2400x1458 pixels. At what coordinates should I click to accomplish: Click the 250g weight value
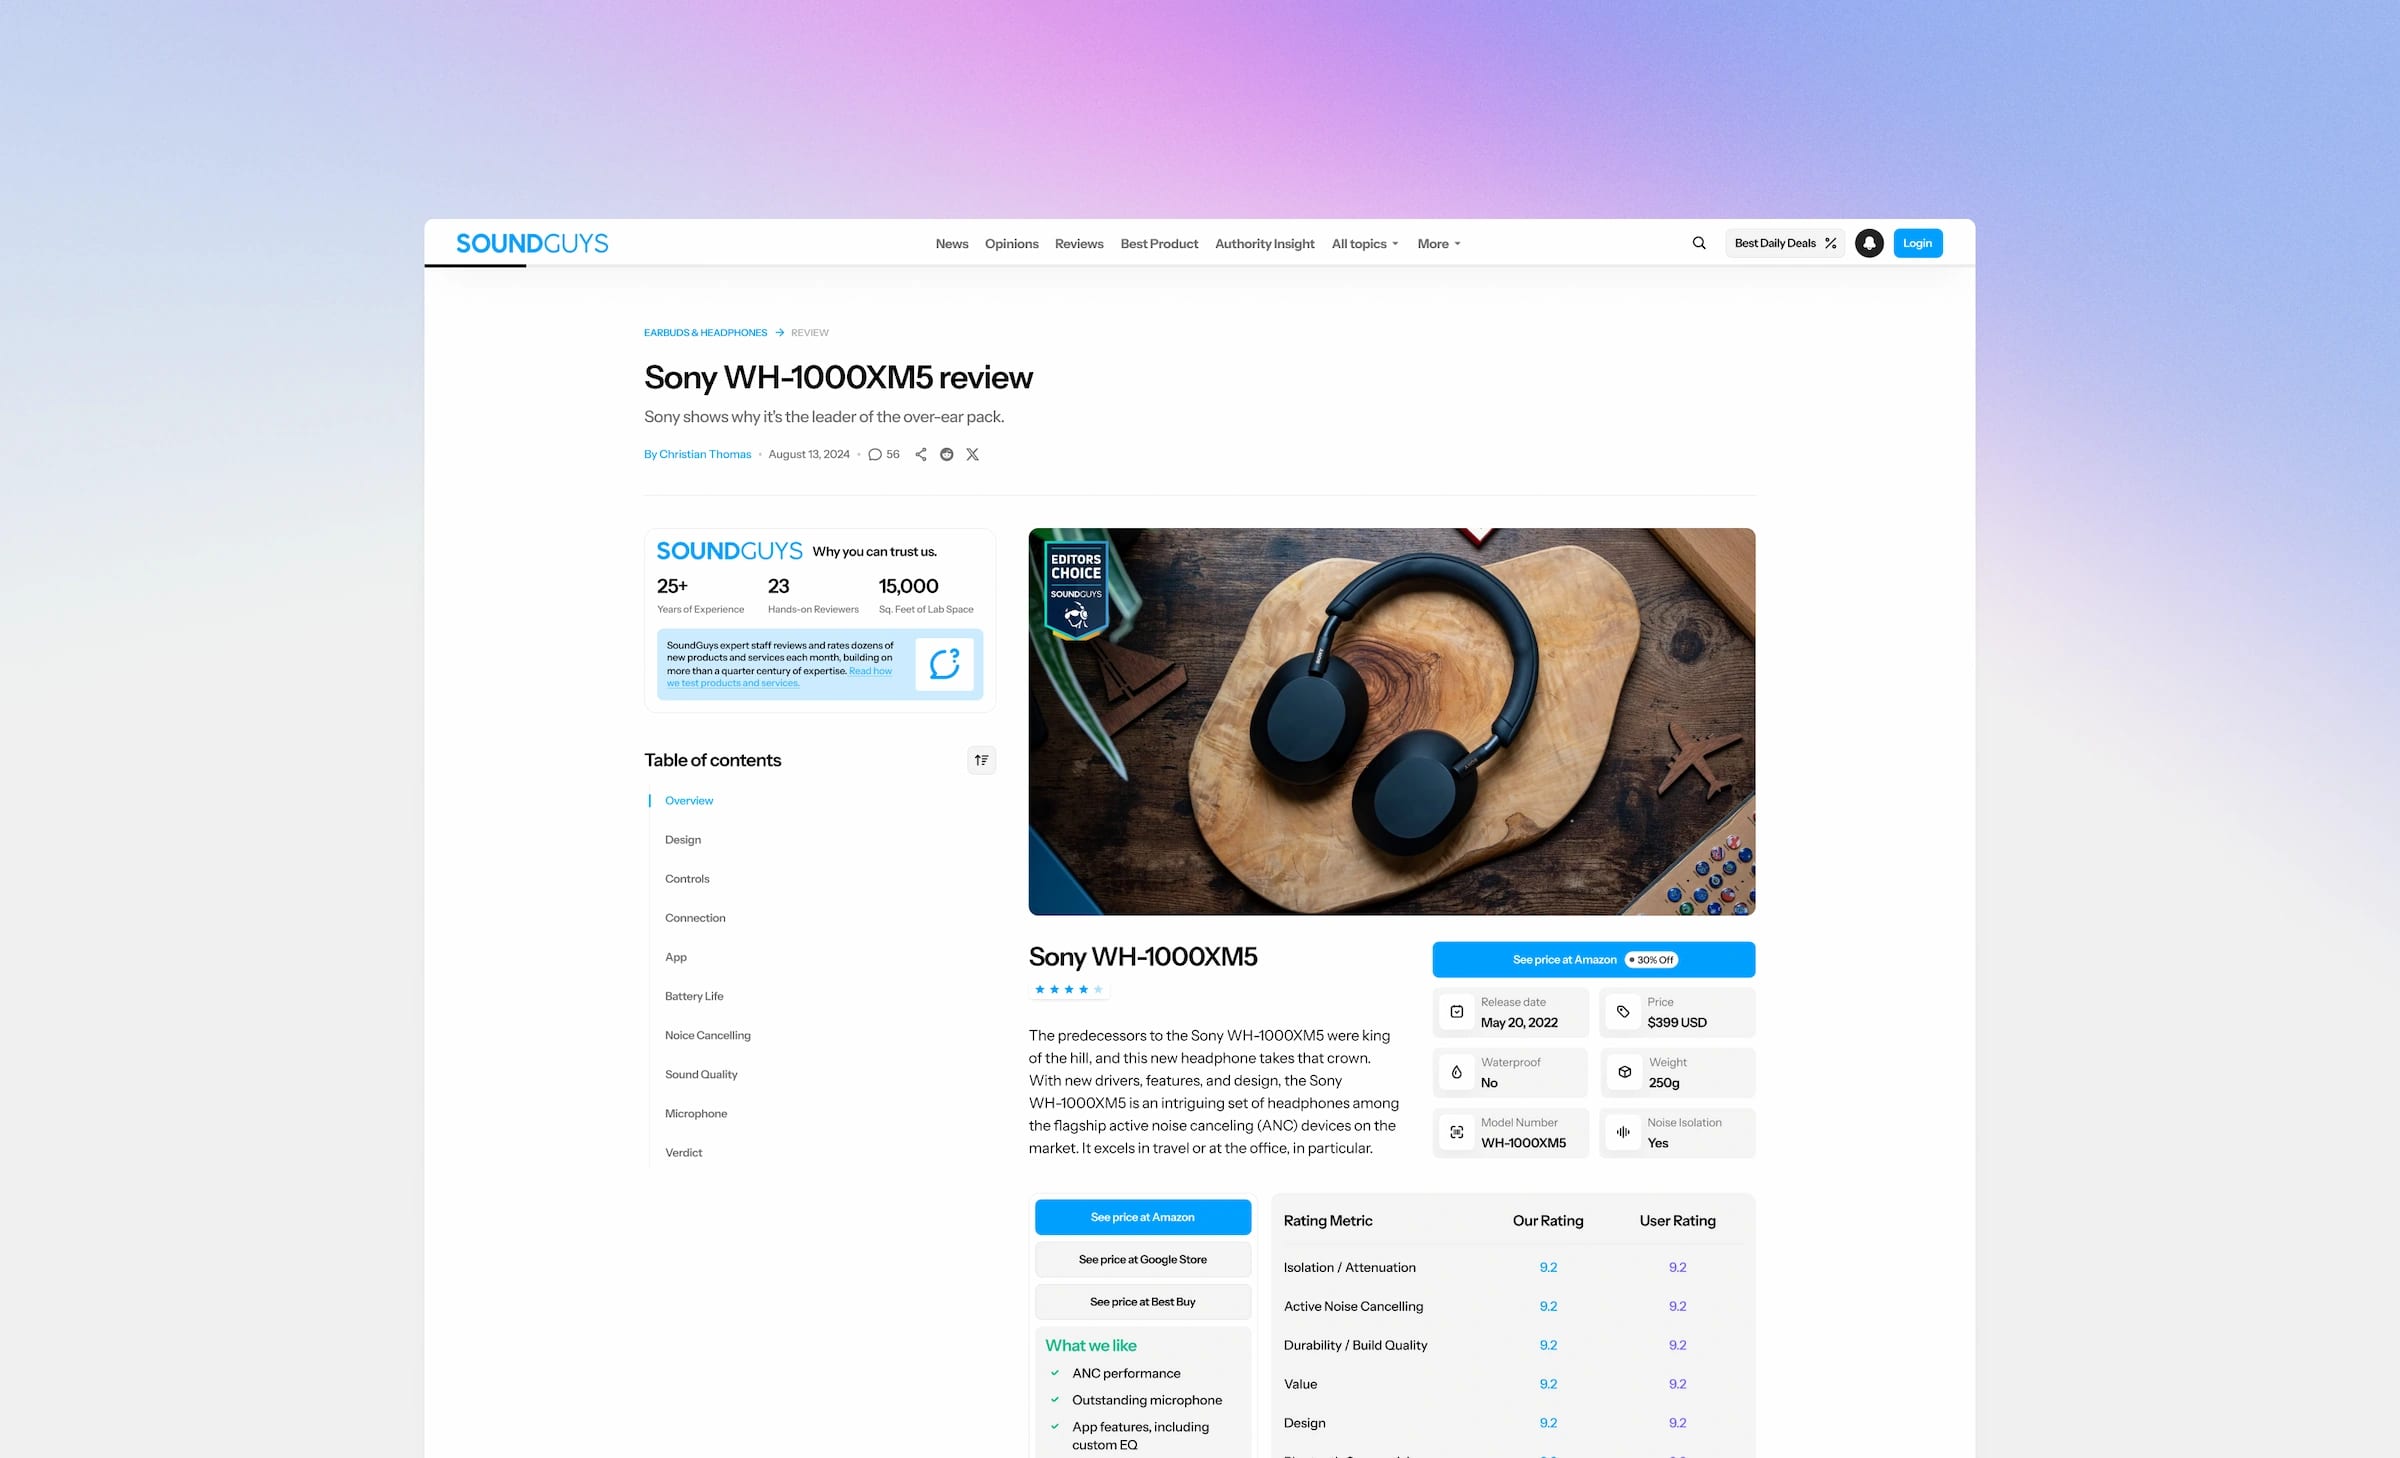click(1664, 1083)
